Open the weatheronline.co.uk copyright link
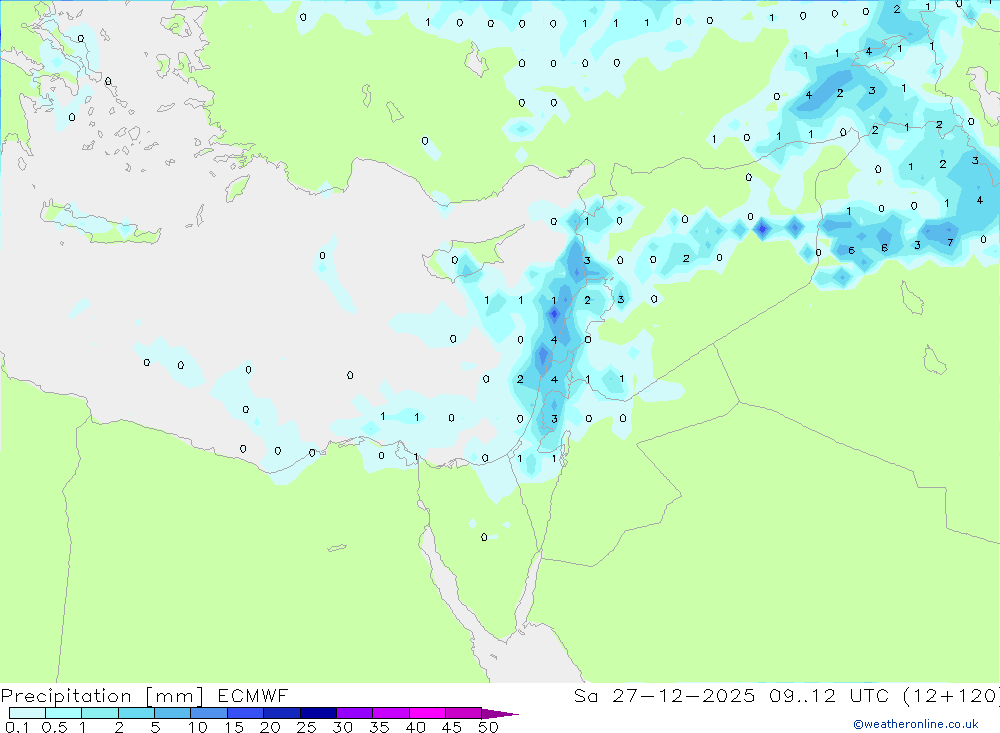Image resolution: width=1000 pixels, height=733 pixels. point(916,724)
